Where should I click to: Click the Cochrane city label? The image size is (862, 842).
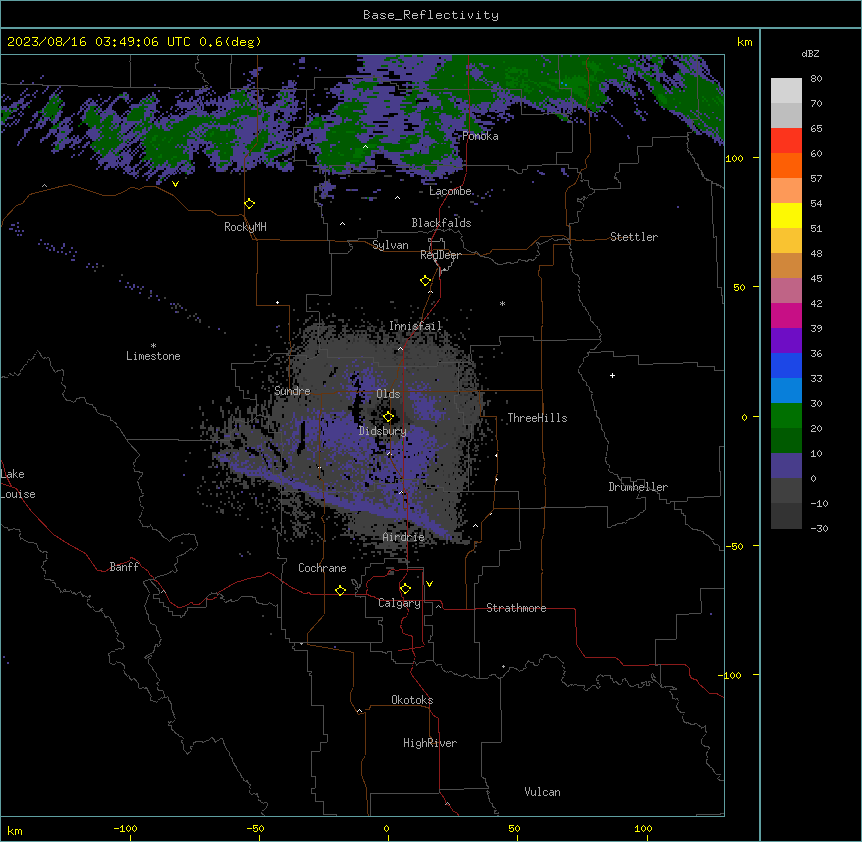point(322,568)
